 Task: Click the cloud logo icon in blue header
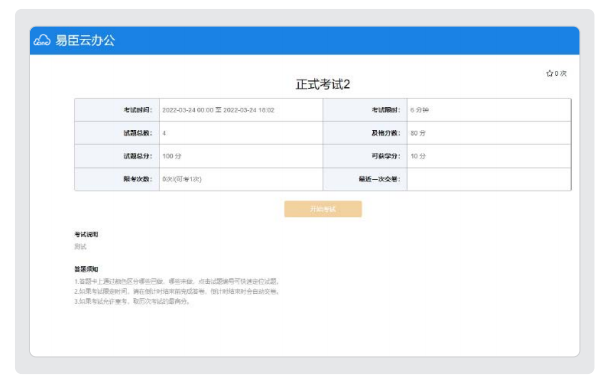pos(42,40)
